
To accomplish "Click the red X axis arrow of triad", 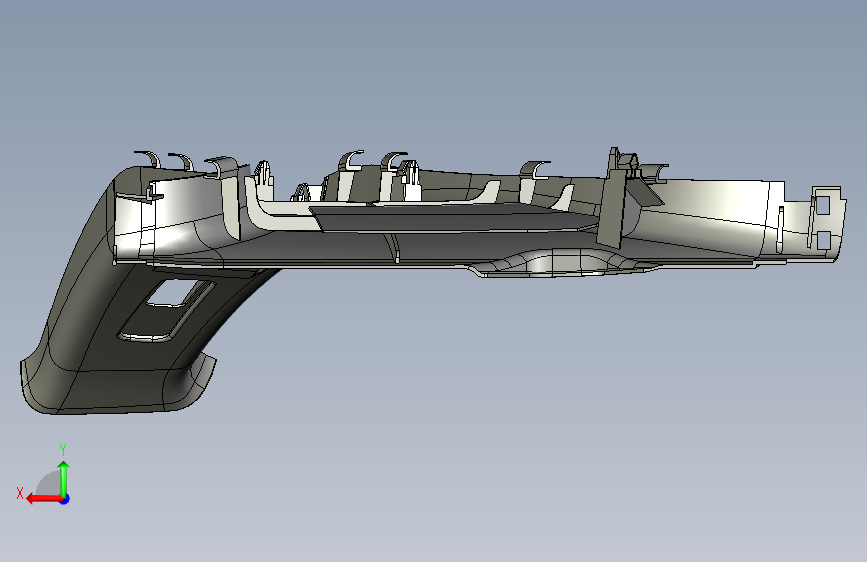I will tap(43, 499).
